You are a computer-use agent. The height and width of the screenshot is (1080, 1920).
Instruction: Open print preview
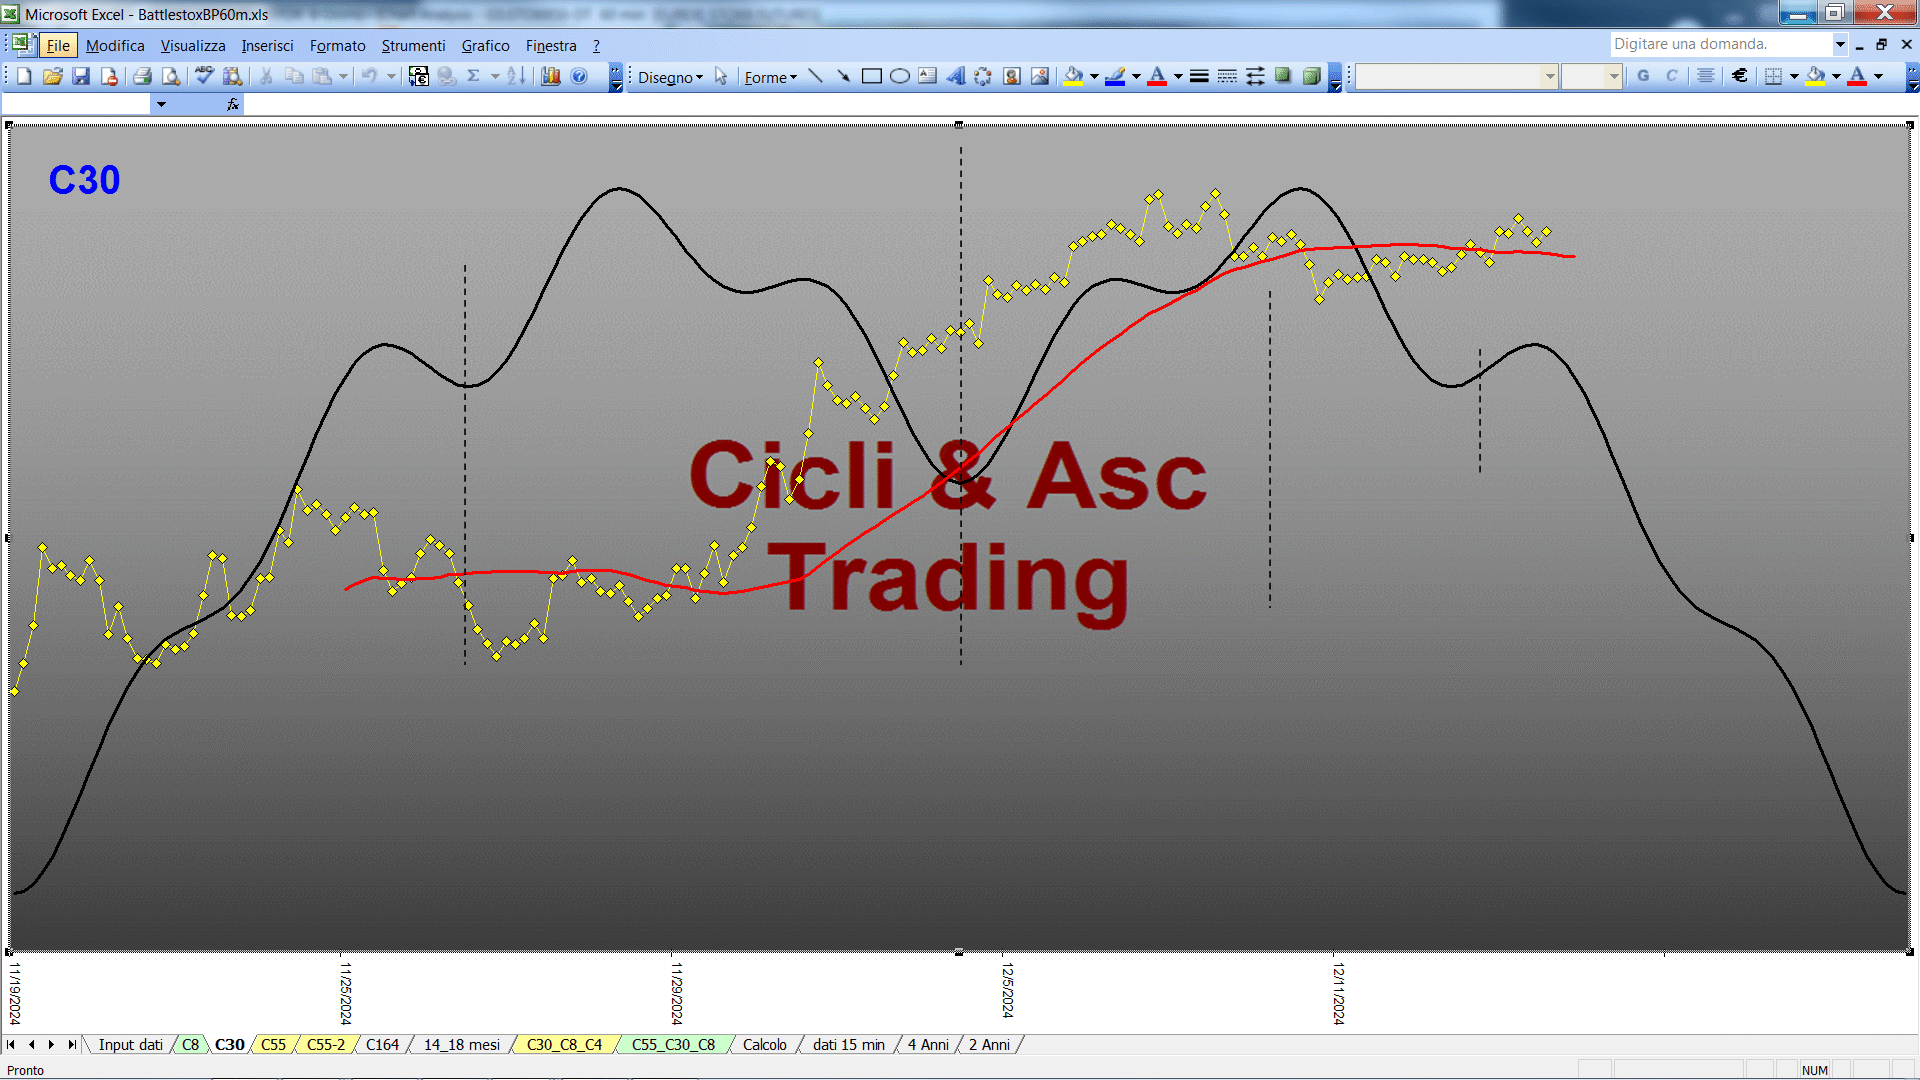click(x=171, y=76)
